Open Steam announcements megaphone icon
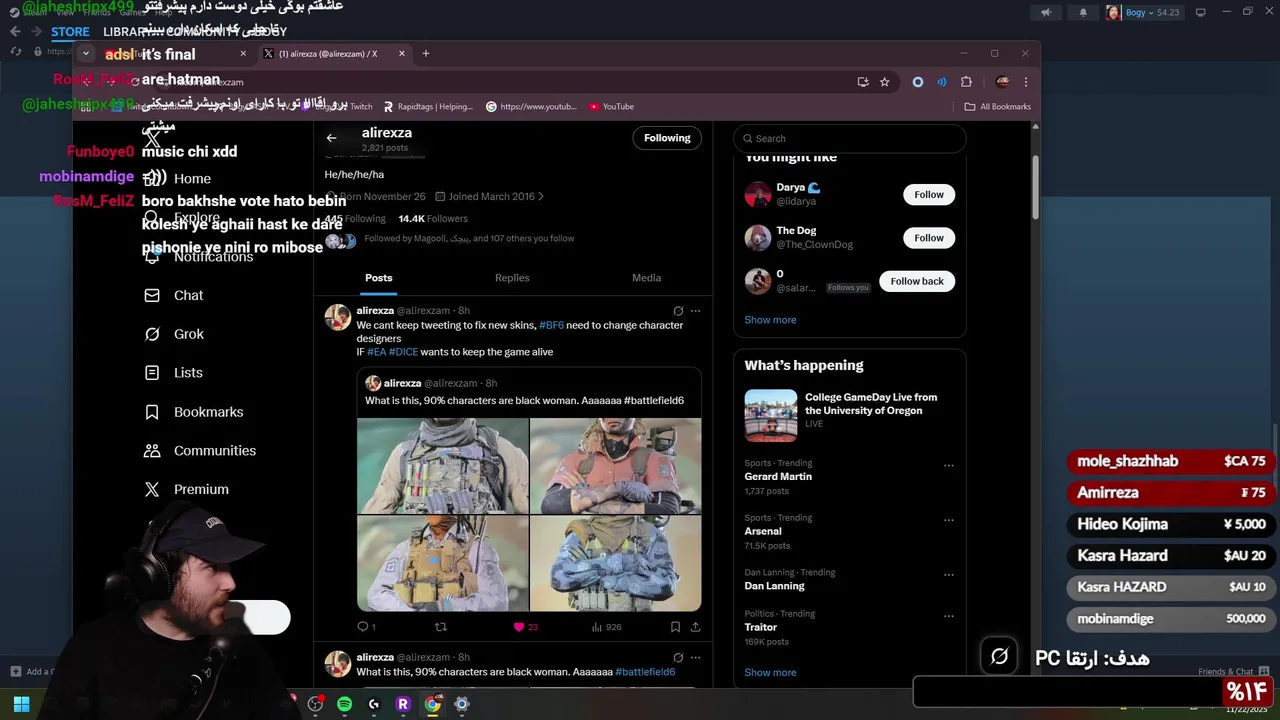This screenshot has height=720, width=1280. tap(1046, 12)
